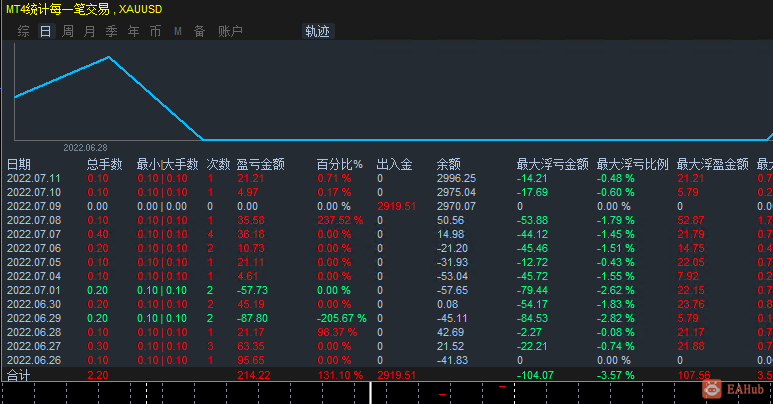The width and height of the screenshot is (773, 404).
Task: Click the 轨迹 track button
Action: point(318,32)
